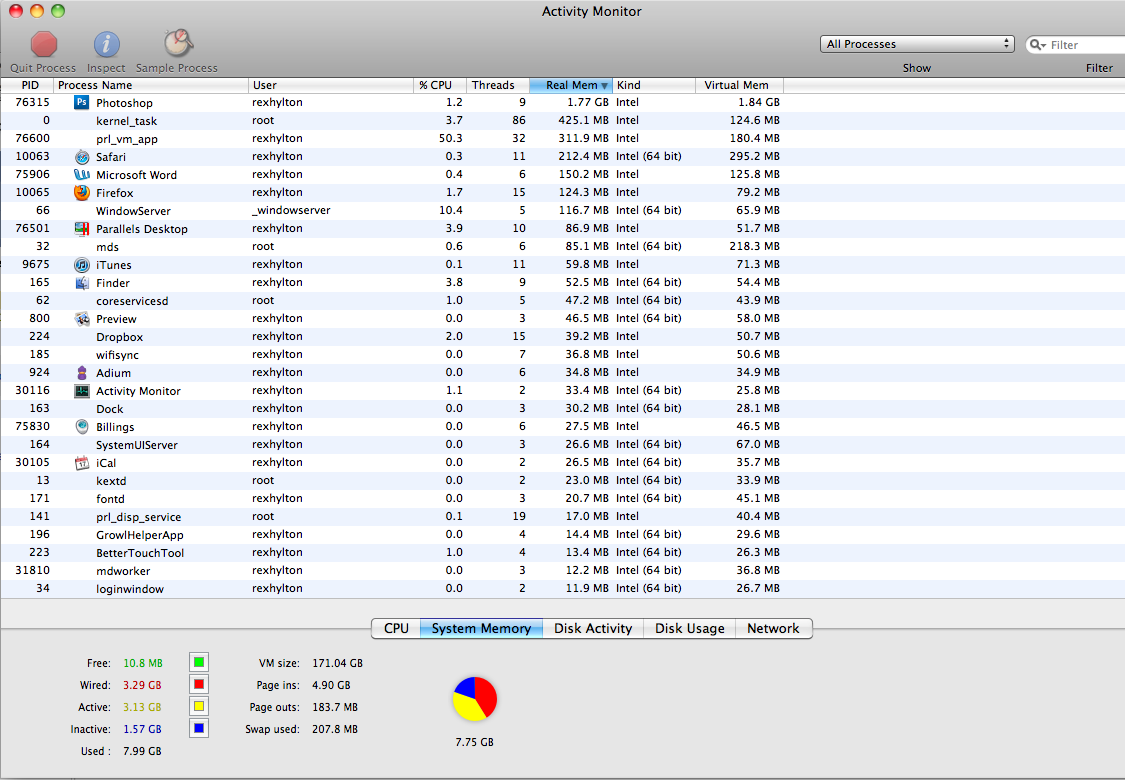Image resolution: width=1125 pixels, height=780 pixels.
Task: Sort by Process Name column header
Action: pos(151,85)
